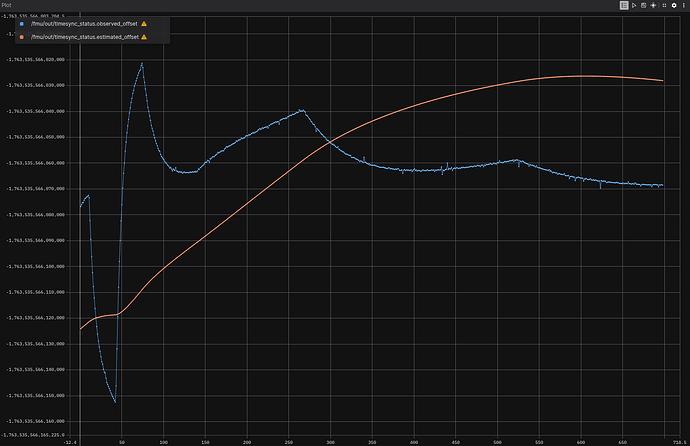The image size is (690, 446).
Task: Click the highest peak of the blue curve
Action: (x=142, y=63)
